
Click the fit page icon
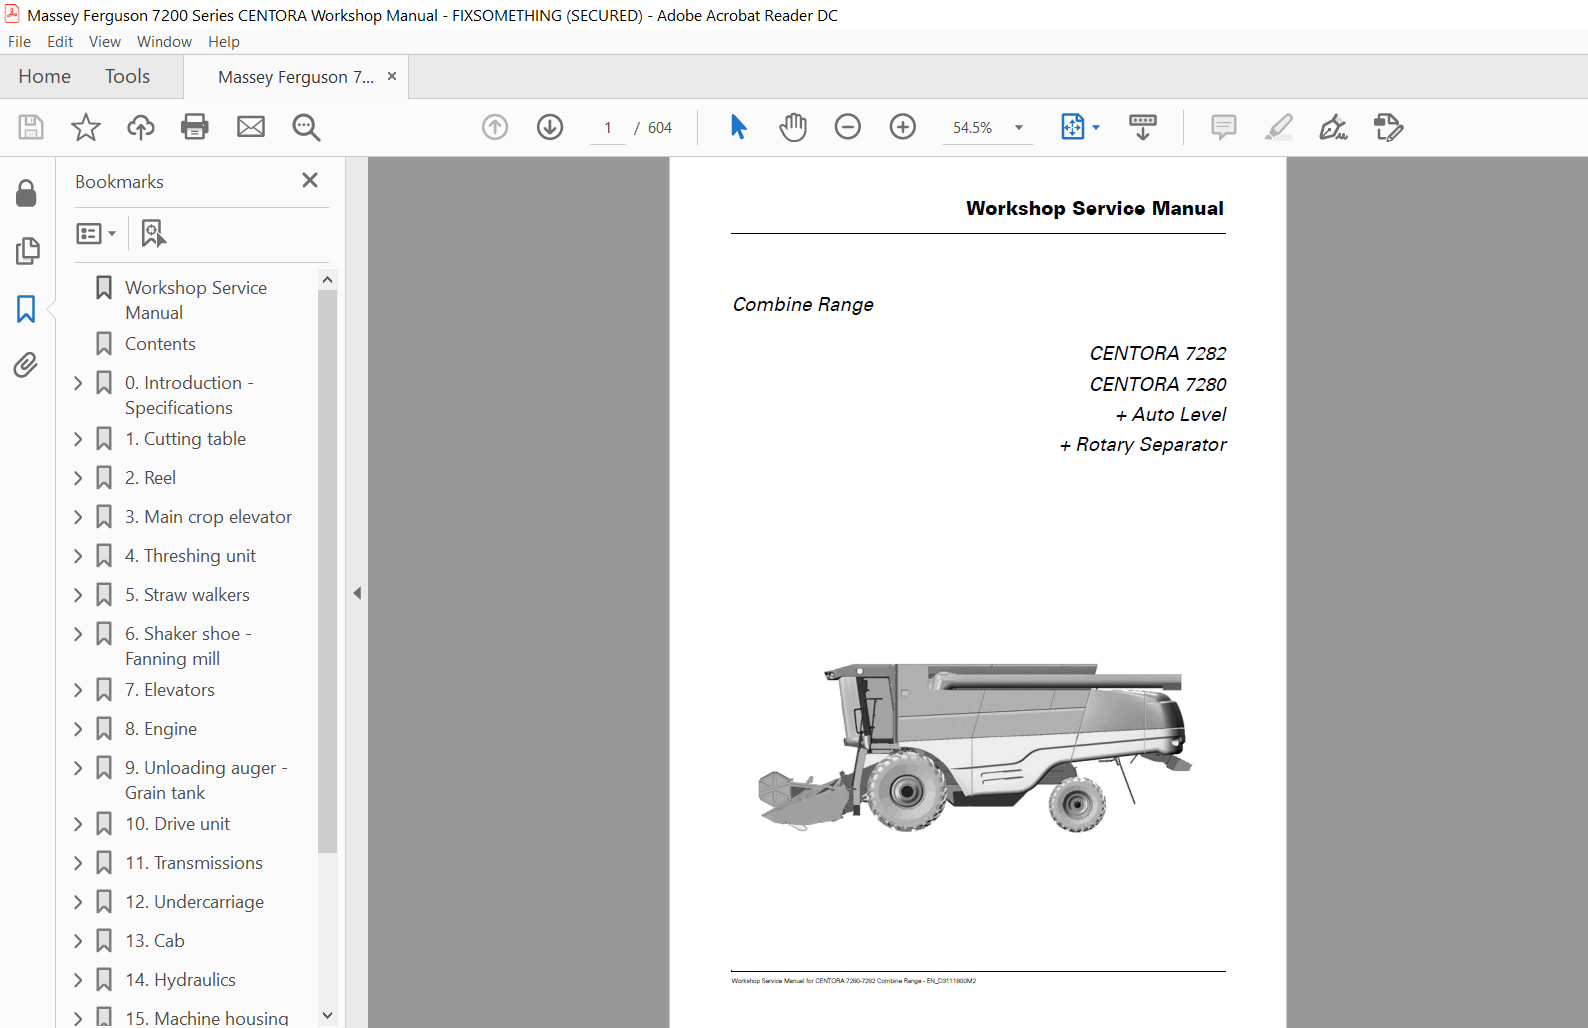(x=1072, y=127)
